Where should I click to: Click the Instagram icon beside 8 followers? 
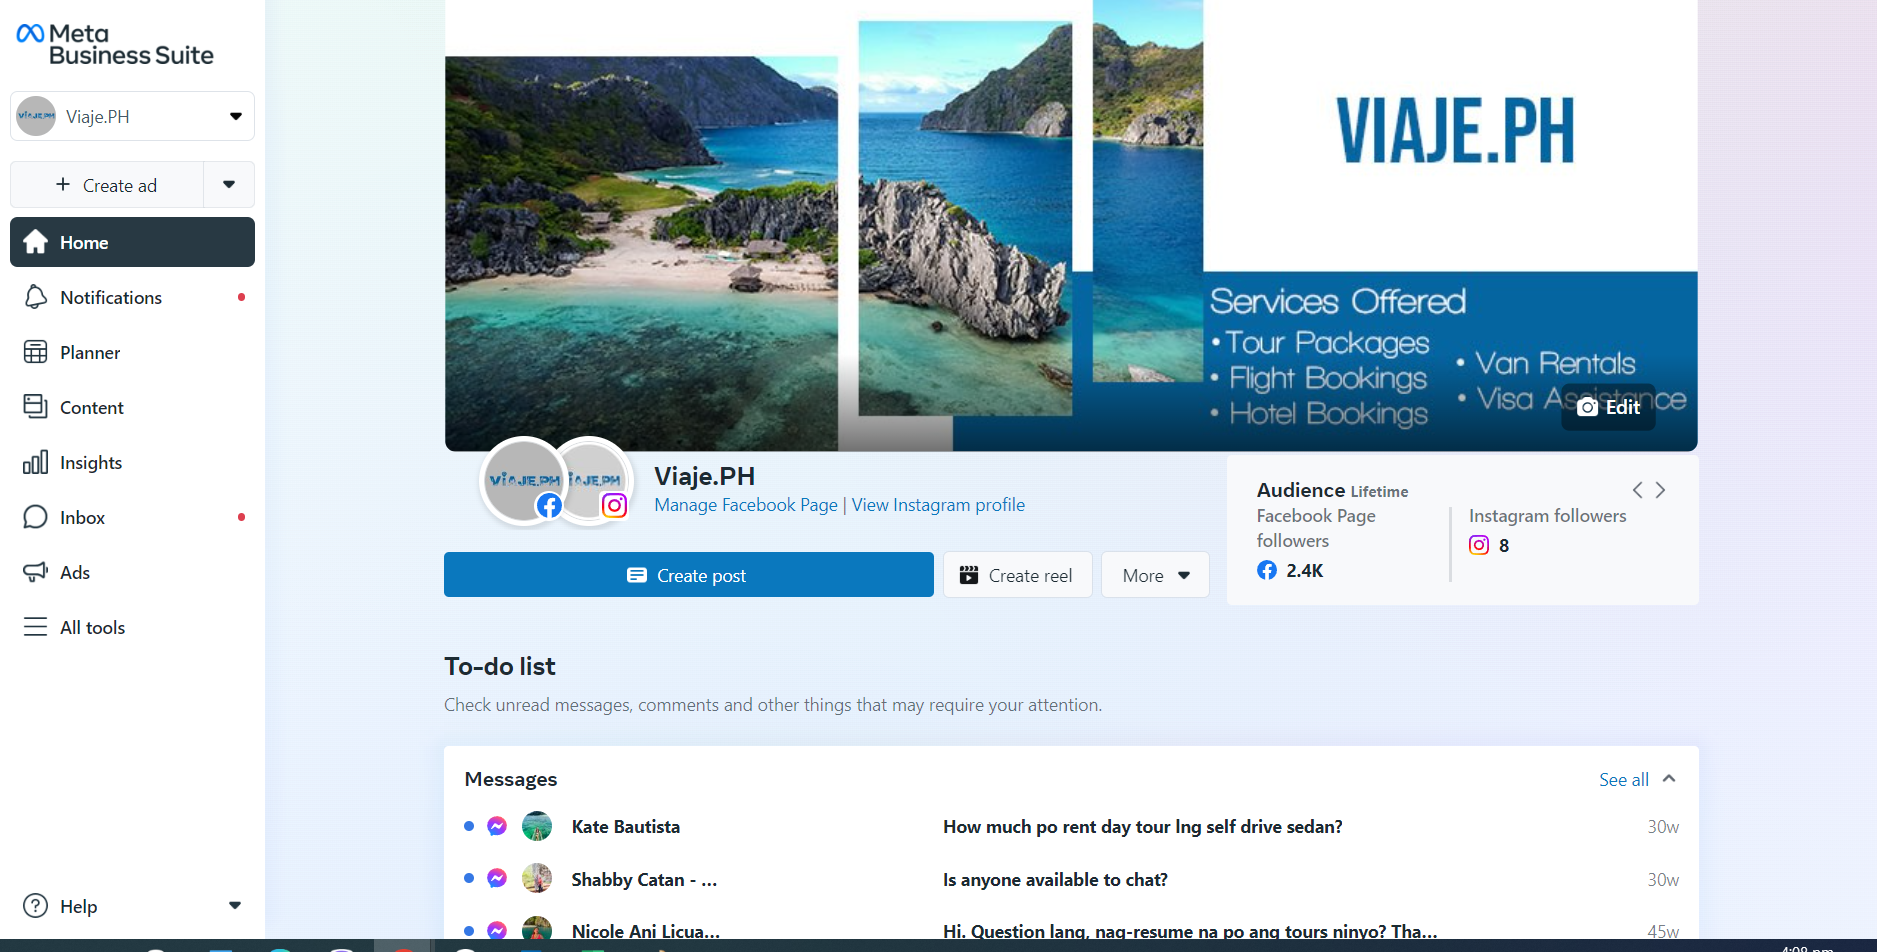[1479, 545]
